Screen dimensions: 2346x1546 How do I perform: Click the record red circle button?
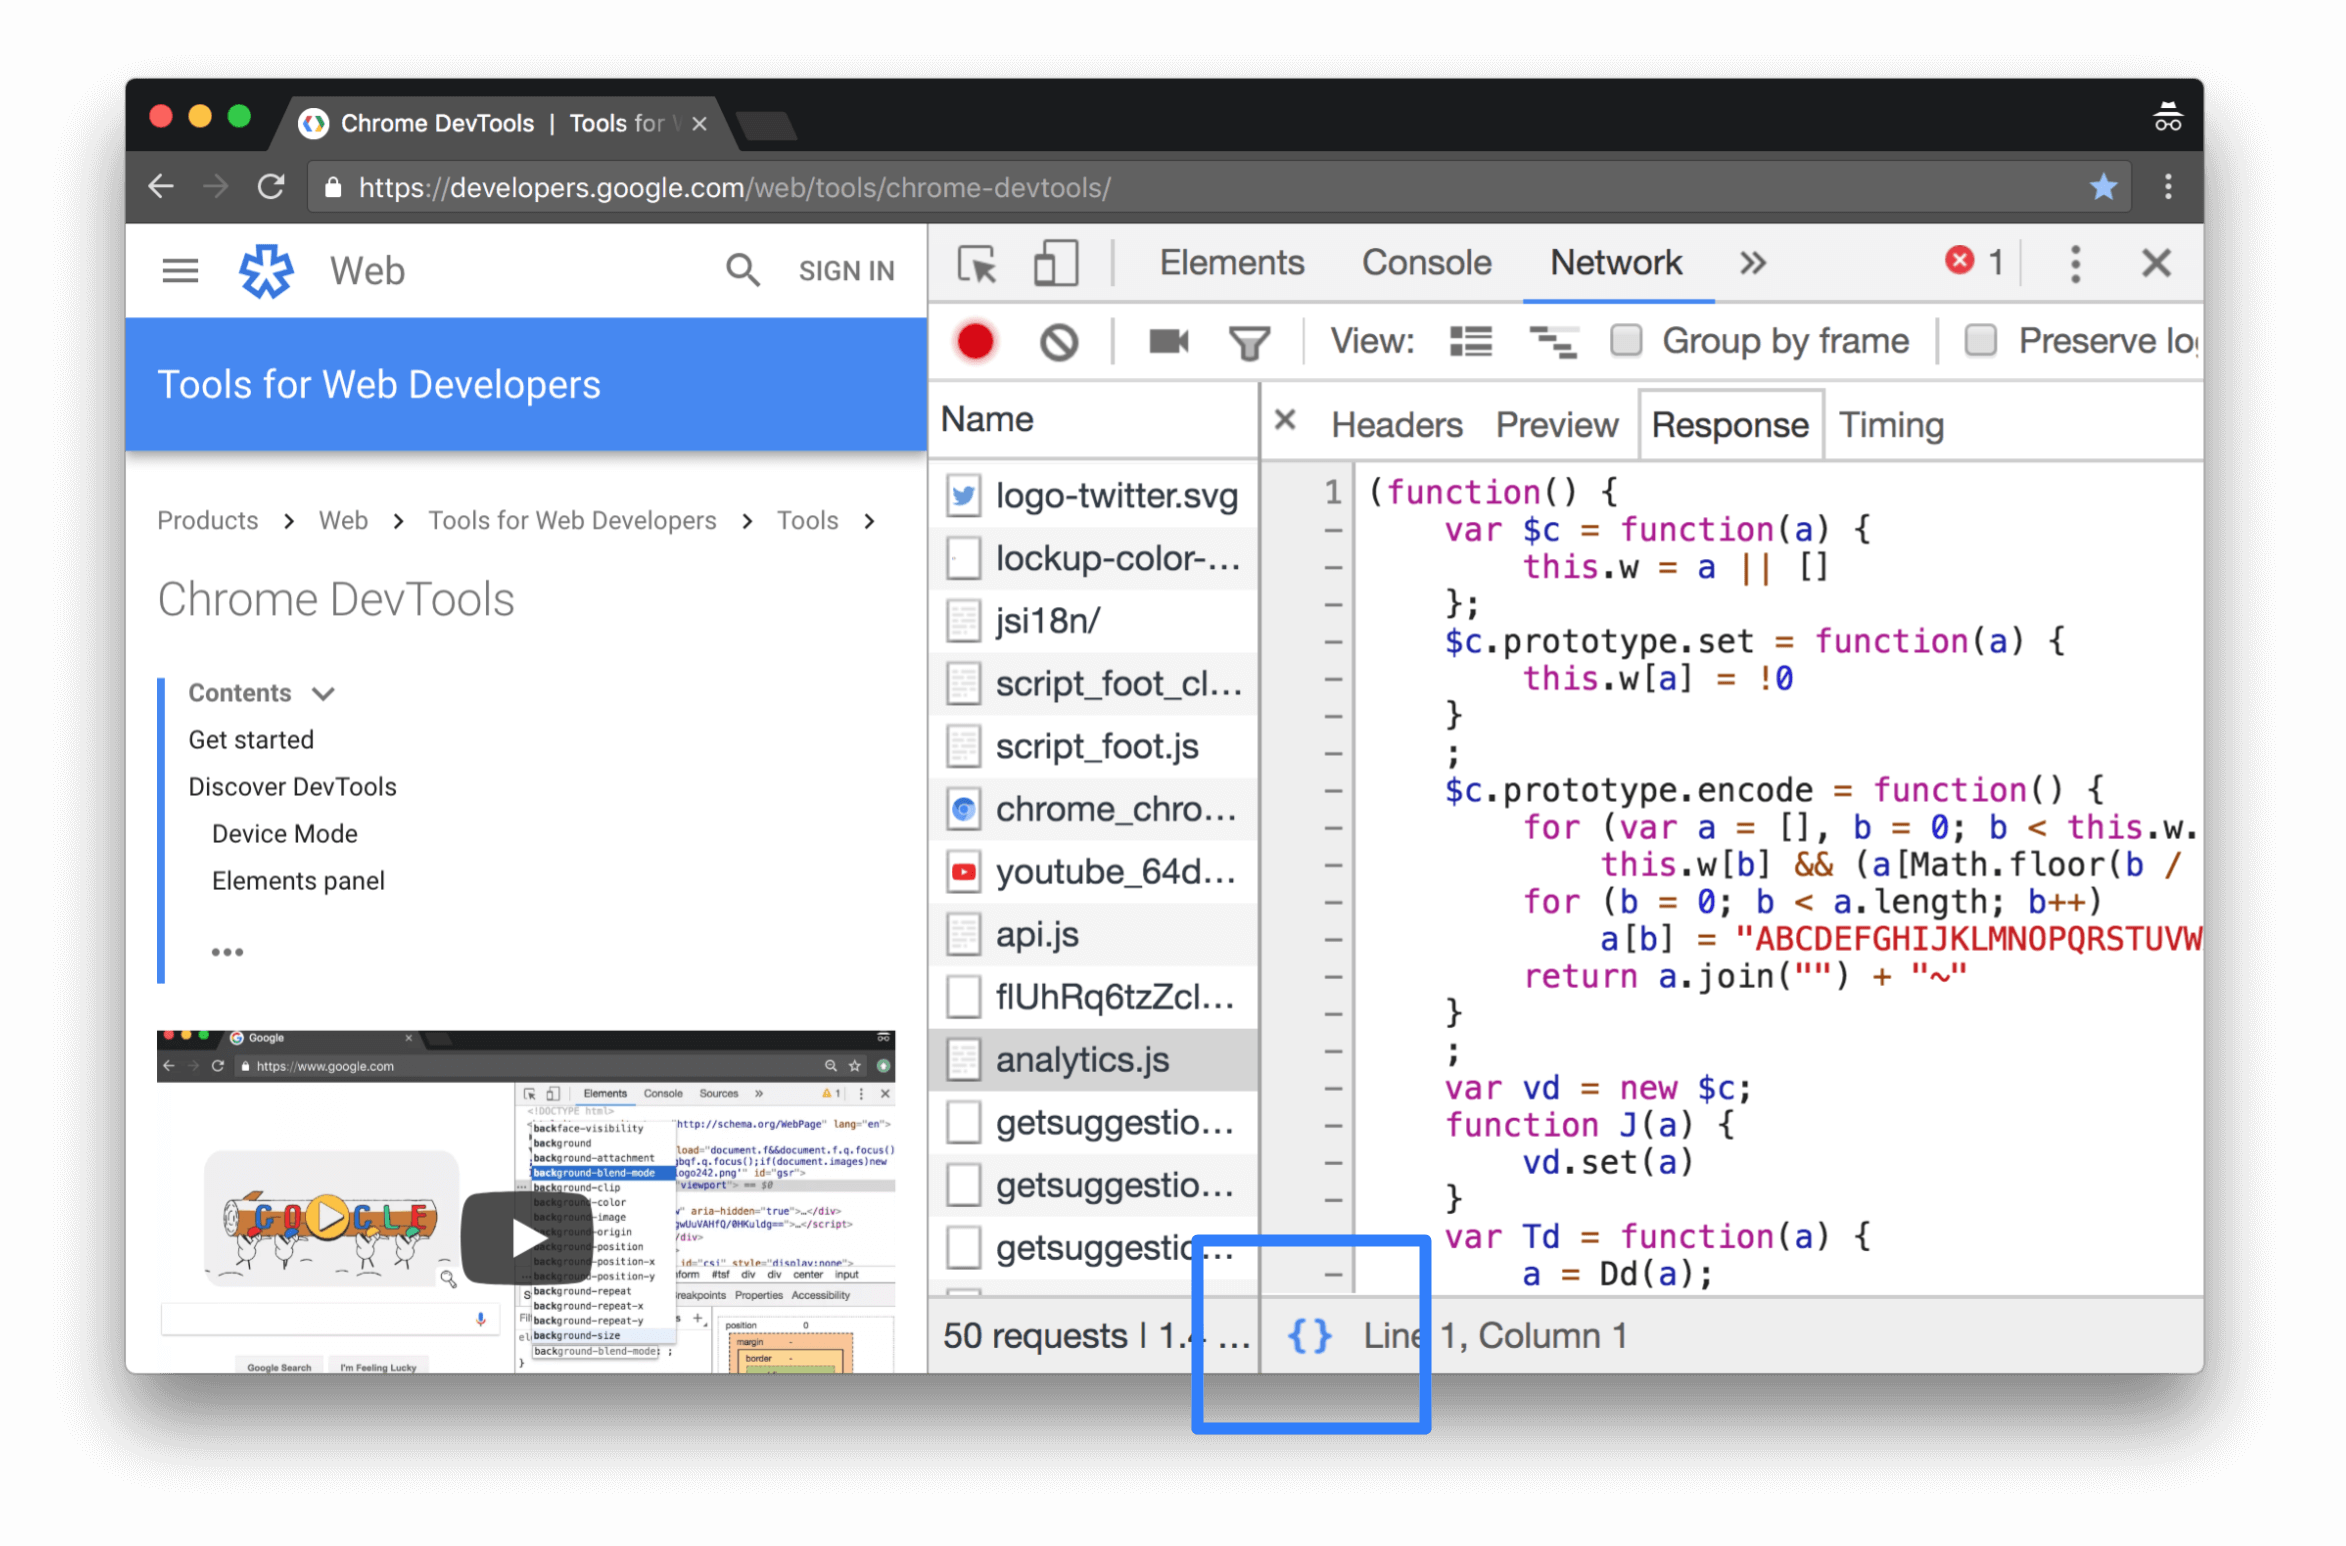pyautogui.click(x=976, y=340)
